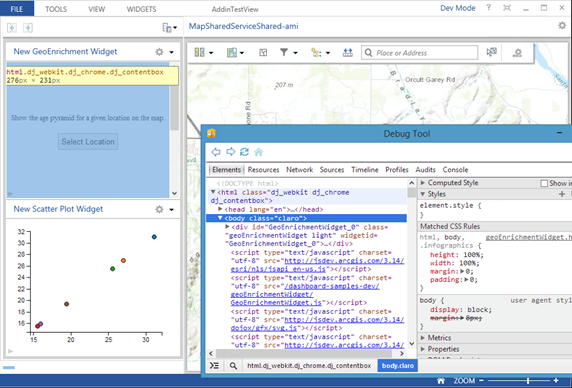Toggle the Show inherited checkbox
Image resolution: width=572 pixels, height=388 pixels.
pos(544,183)
